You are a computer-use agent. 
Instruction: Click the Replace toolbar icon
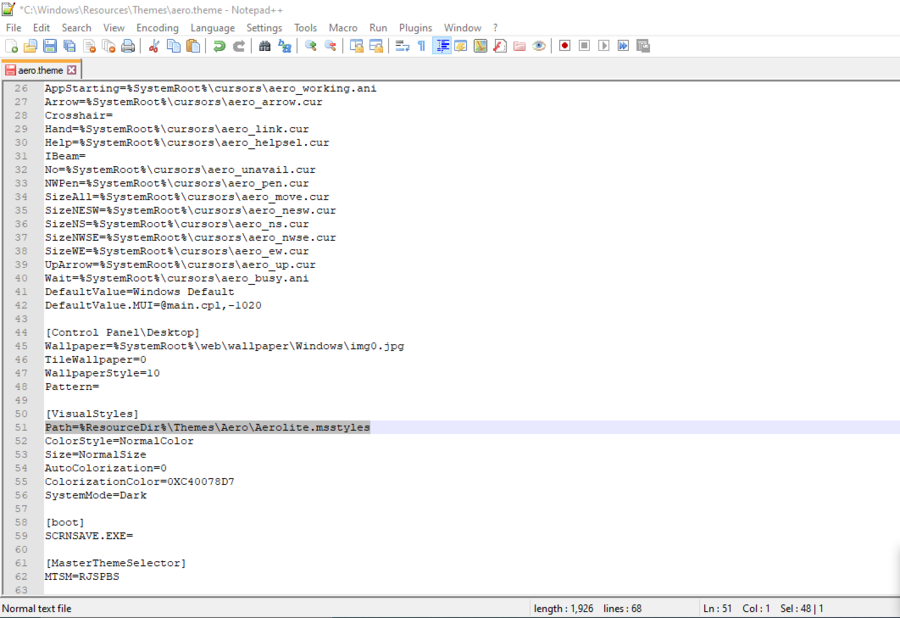pos(285,46)
